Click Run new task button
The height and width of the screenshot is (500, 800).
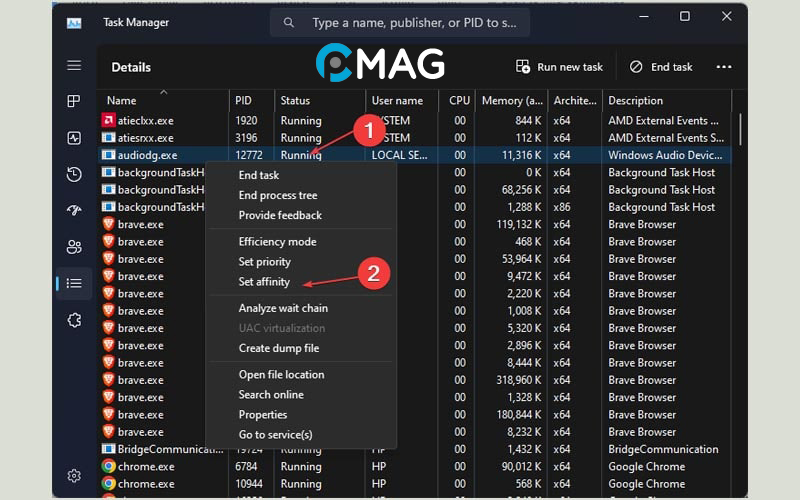pyautogui.click(x=559, y=67)
